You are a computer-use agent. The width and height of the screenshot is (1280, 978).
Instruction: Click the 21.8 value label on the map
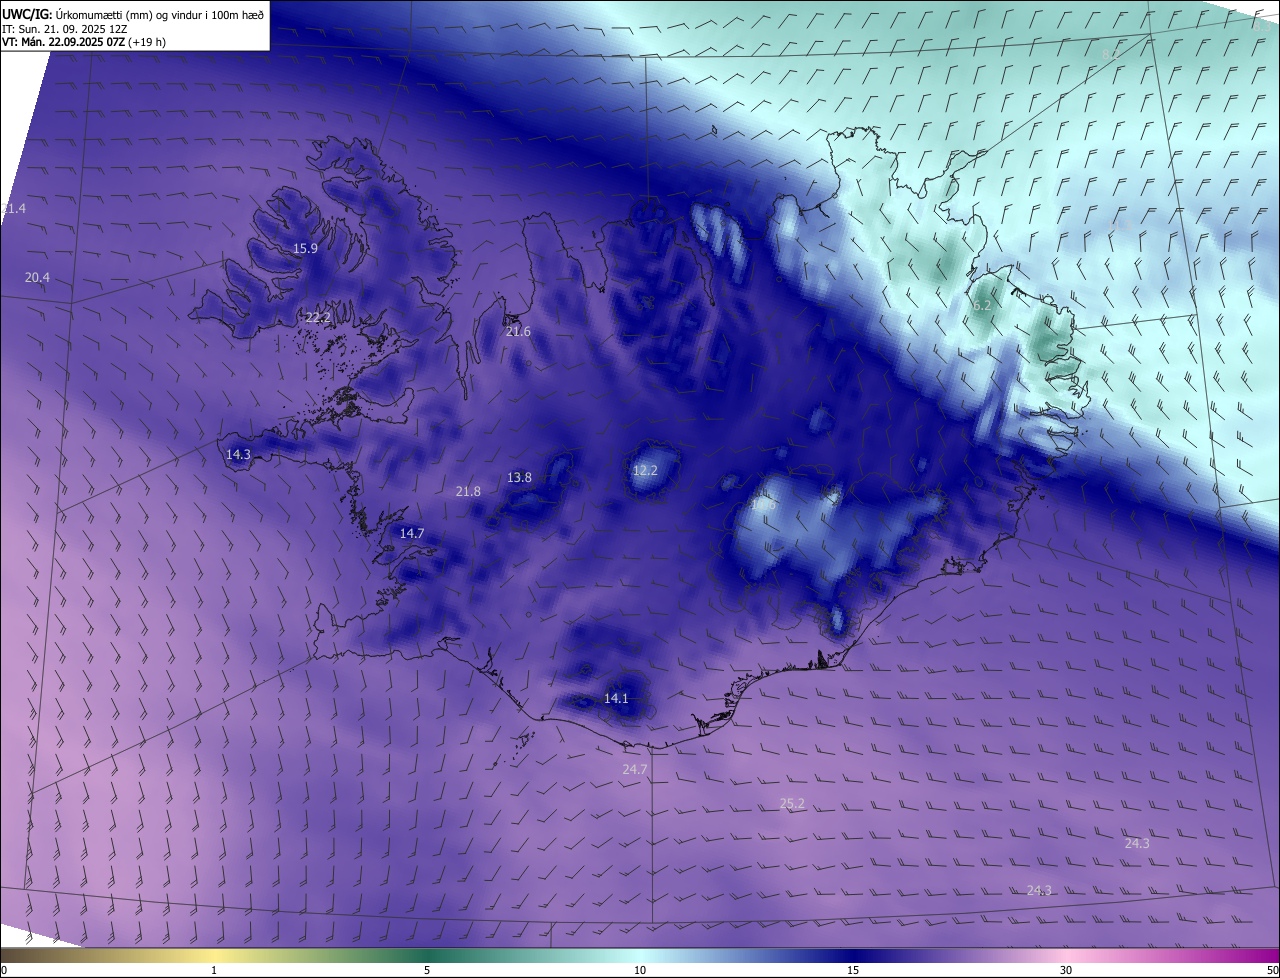tap(468, 491)
